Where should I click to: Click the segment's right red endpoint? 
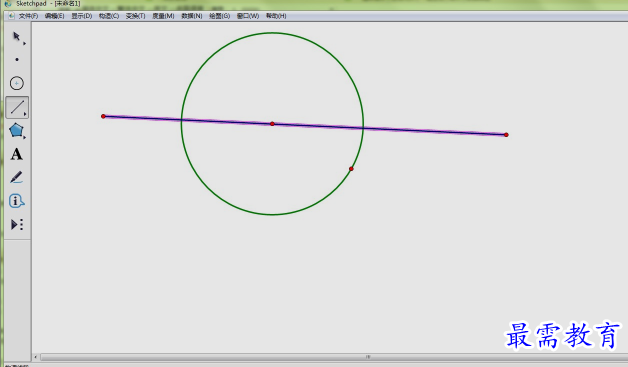[x=506, y=135]
